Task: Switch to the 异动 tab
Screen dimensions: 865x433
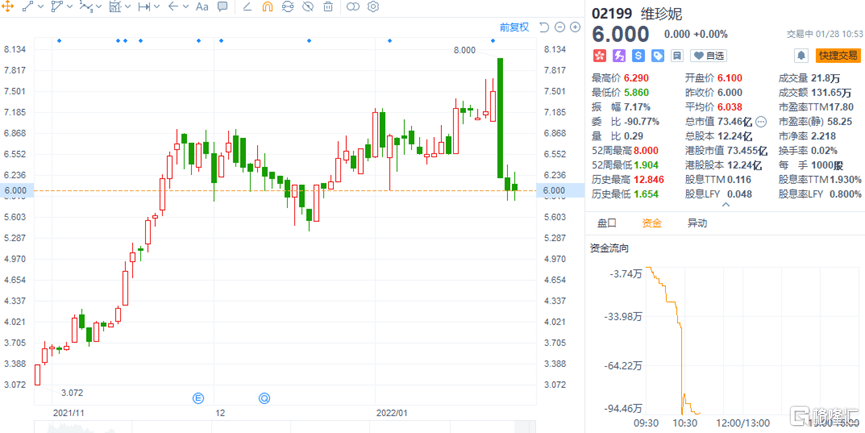Action: [697, 224]
